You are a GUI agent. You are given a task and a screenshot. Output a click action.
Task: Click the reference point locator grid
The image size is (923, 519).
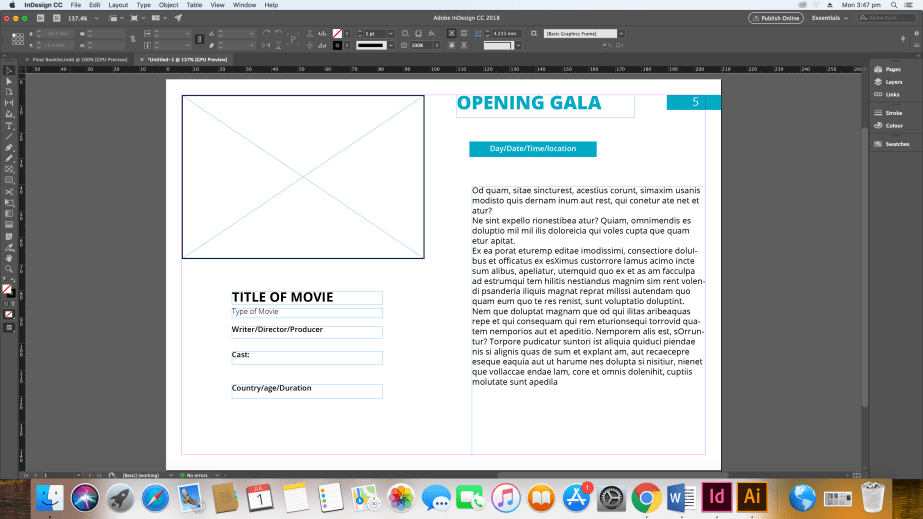(18, 39)
